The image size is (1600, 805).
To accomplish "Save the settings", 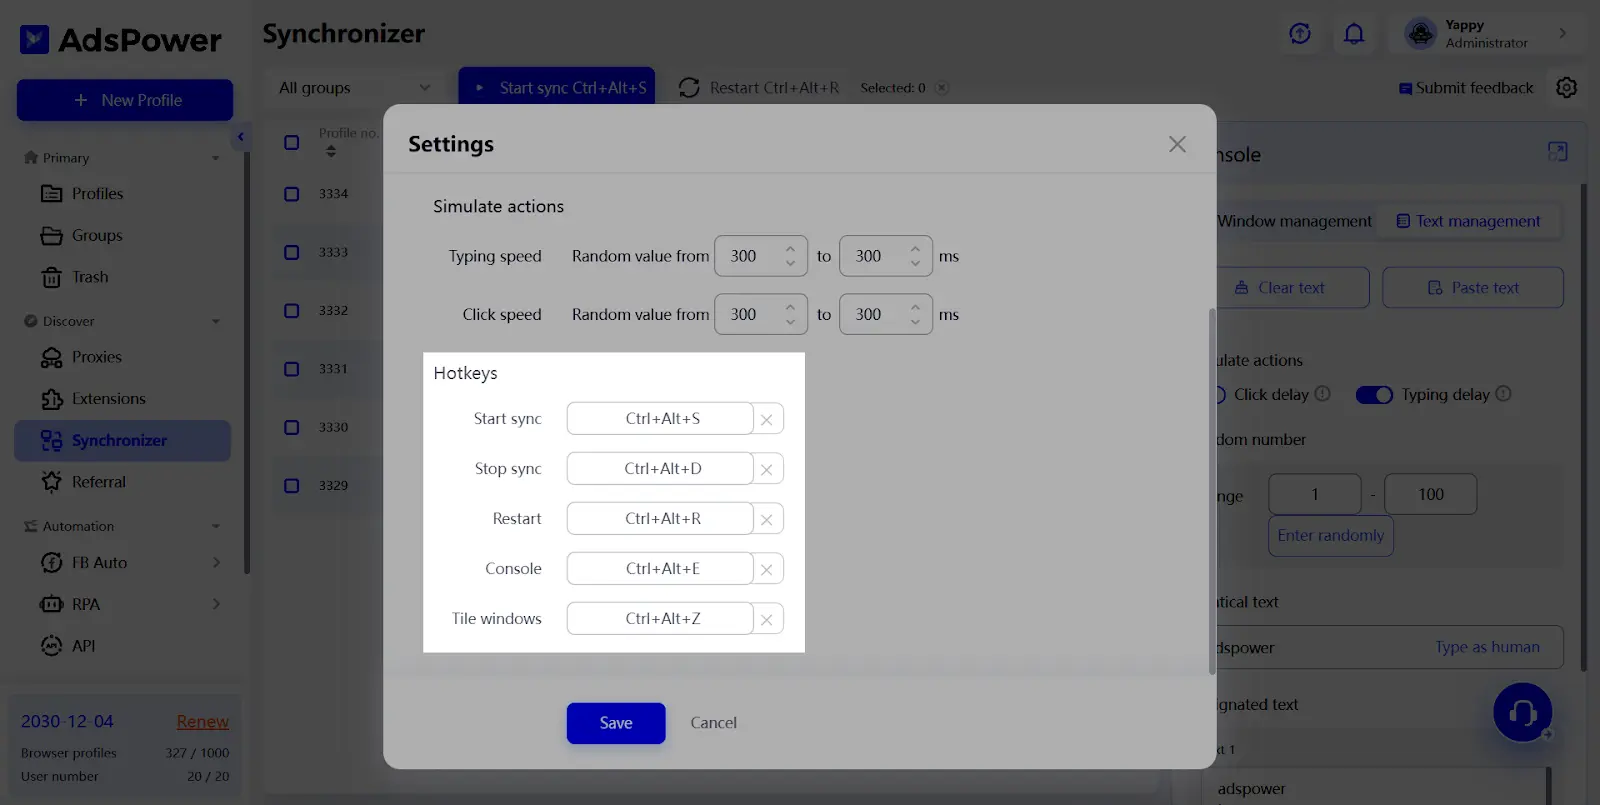I will tap(615, 723).
